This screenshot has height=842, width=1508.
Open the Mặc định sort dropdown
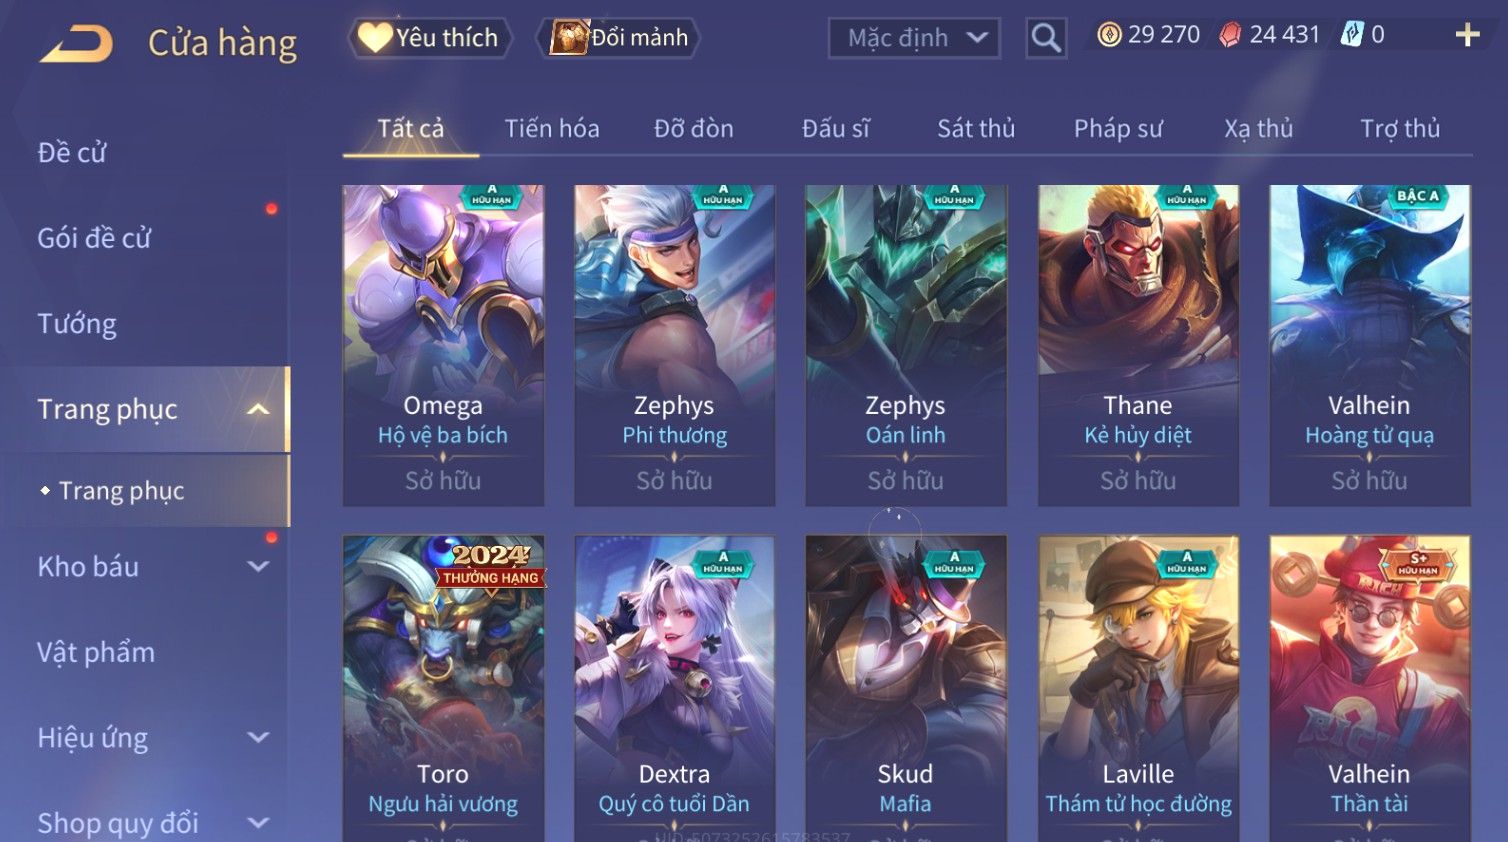point(914,38)
